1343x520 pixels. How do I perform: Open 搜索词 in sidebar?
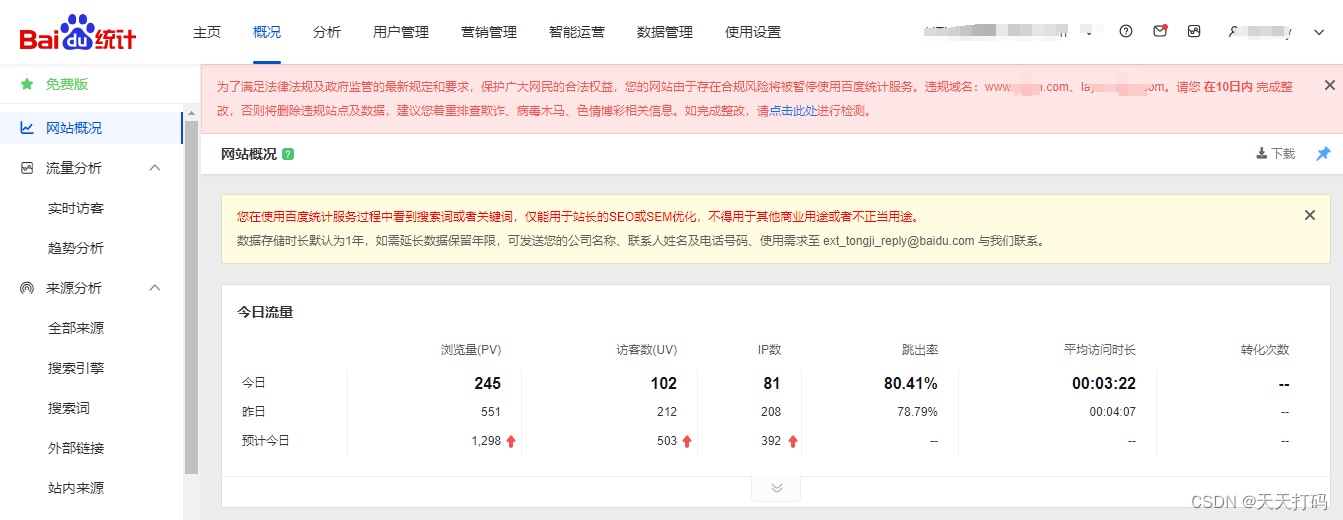(x=69, y=408)
